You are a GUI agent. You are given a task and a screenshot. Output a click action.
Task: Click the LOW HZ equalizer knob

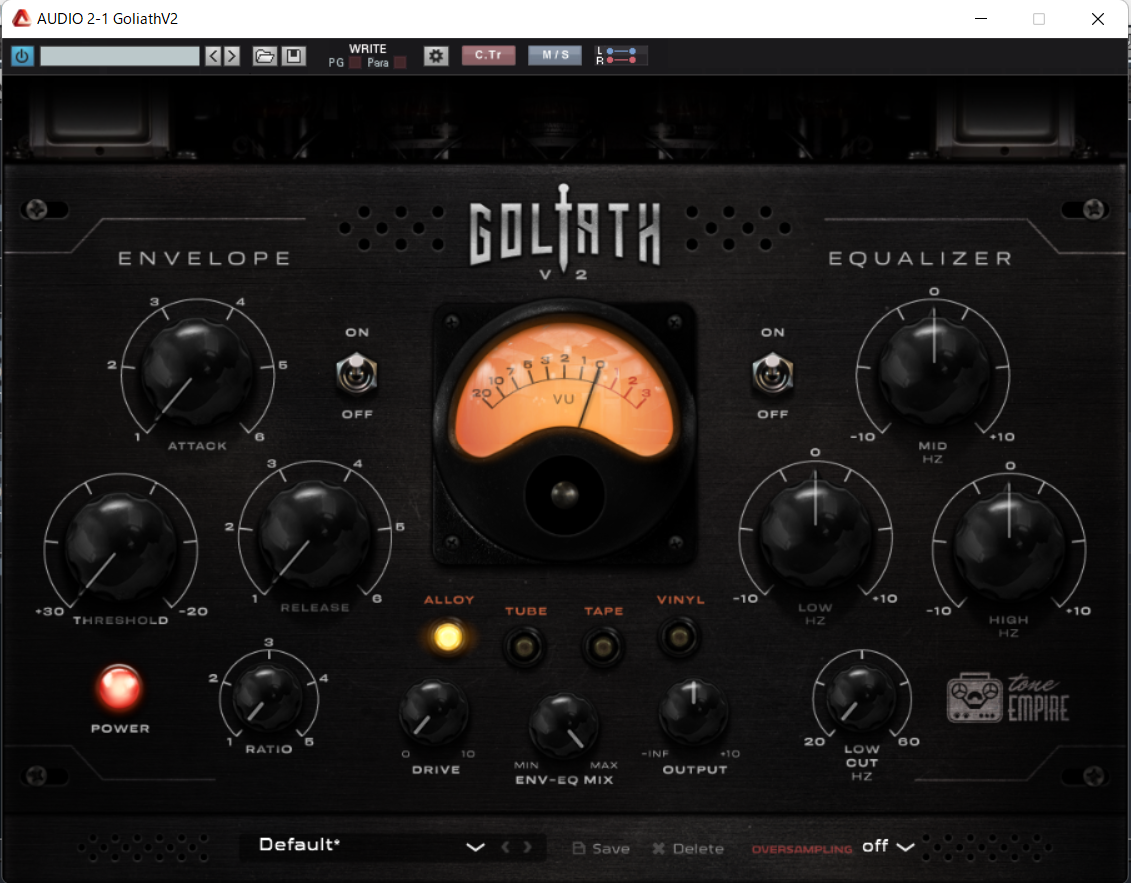(x=815, y=532)
